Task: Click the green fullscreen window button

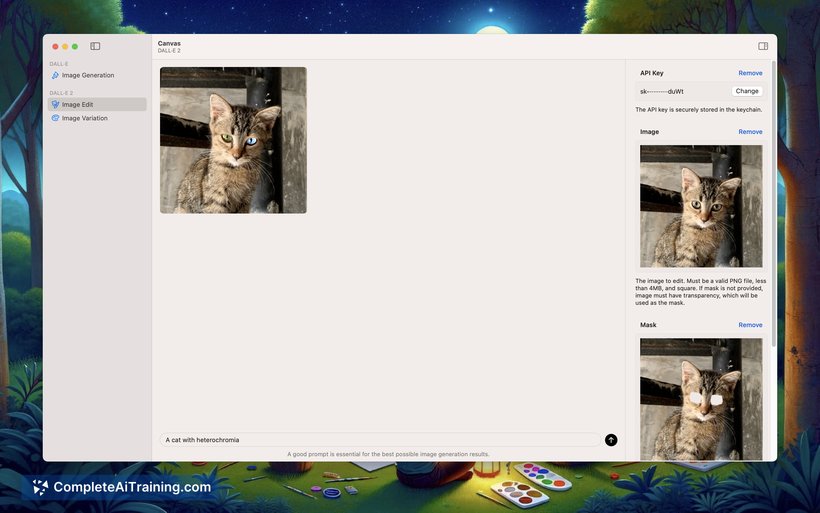Action: [75, 47]
